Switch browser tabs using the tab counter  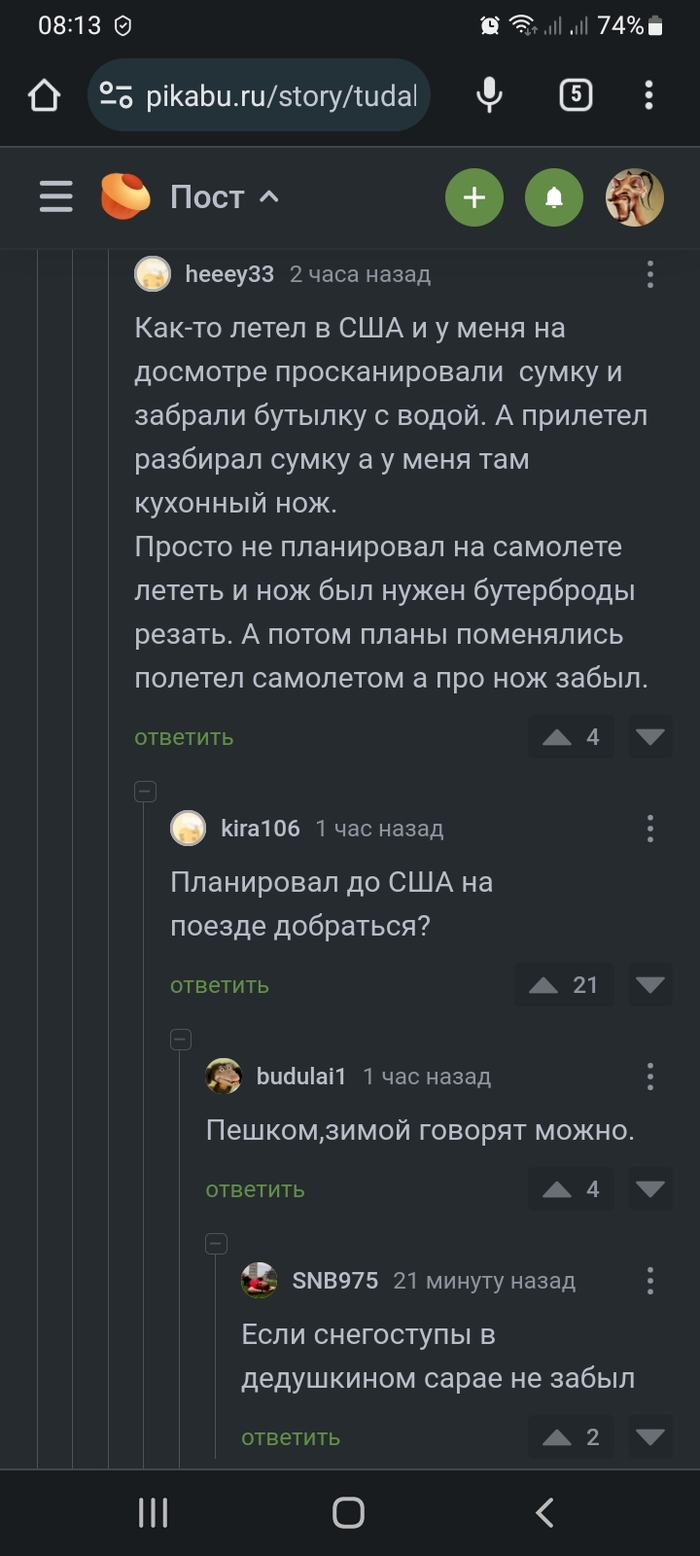(x=575, y=94)
